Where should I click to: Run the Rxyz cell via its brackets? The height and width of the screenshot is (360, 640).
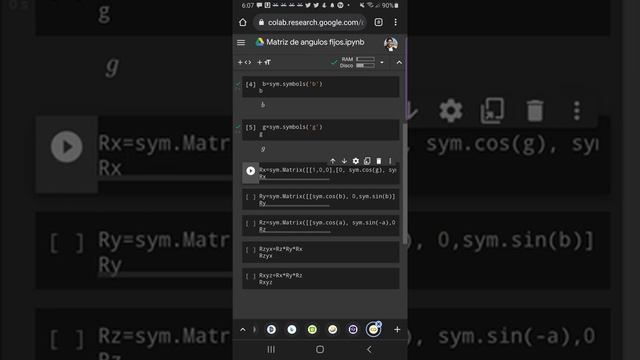click(x=251, y=276)
